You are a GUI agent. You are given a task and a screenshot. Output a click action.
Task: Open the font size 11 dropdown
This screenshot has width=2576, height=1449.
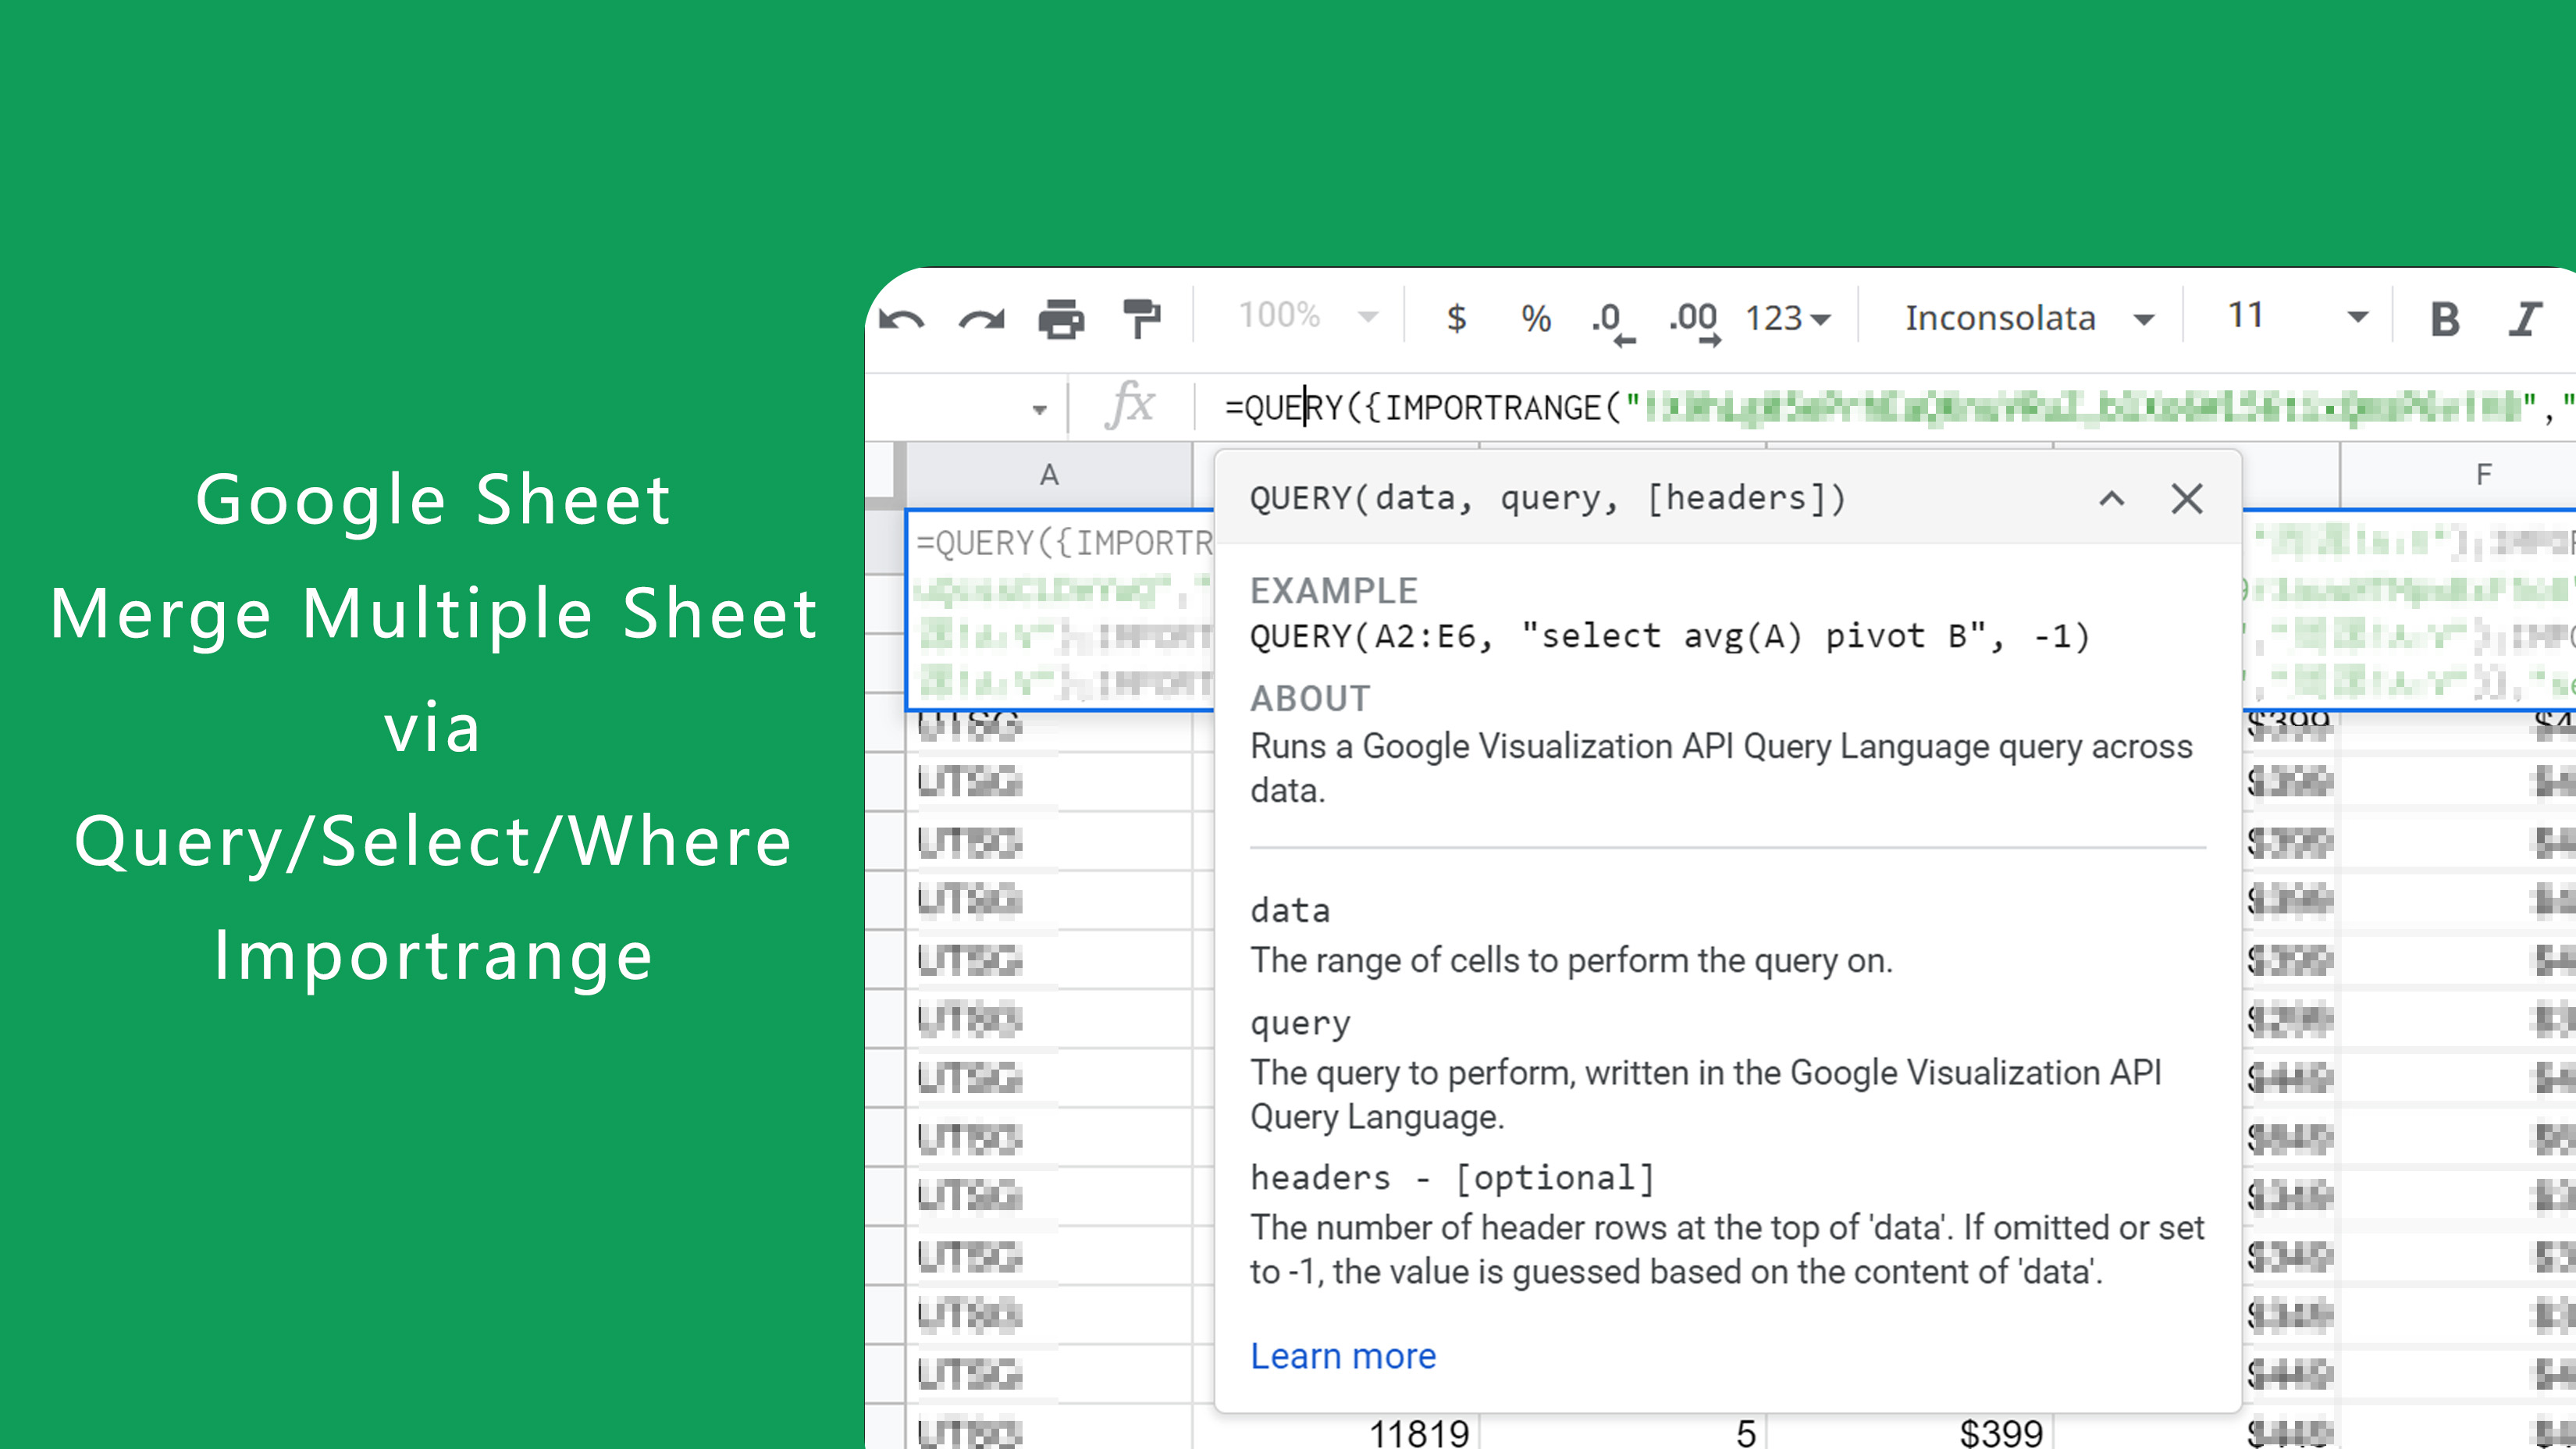click(2296, 317)
